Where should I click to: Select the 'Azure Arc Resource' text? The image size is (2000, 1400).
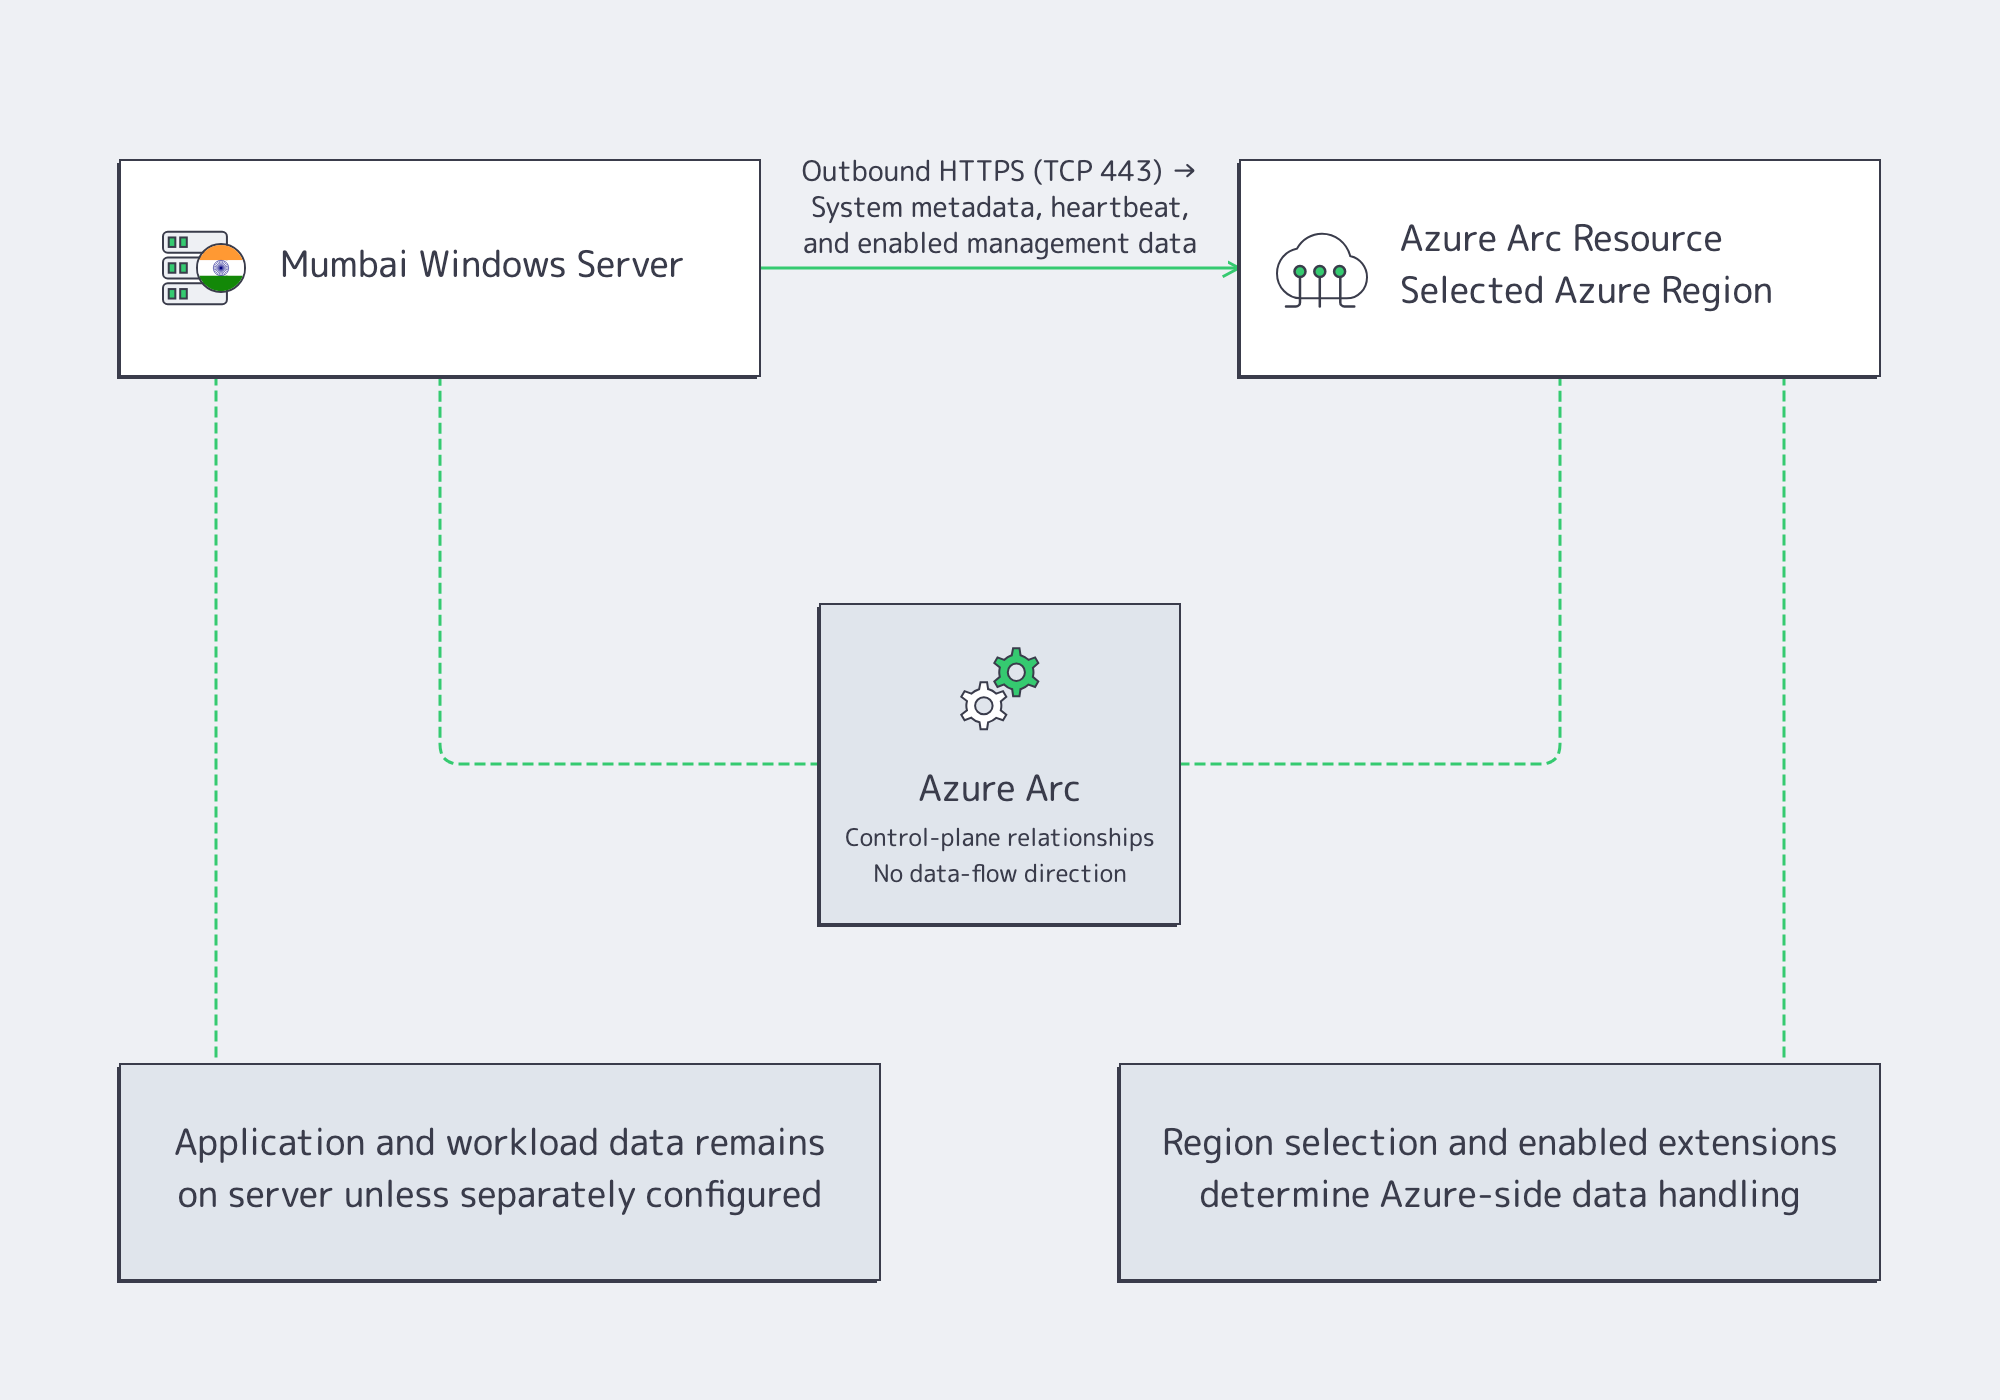(1561, 239)
